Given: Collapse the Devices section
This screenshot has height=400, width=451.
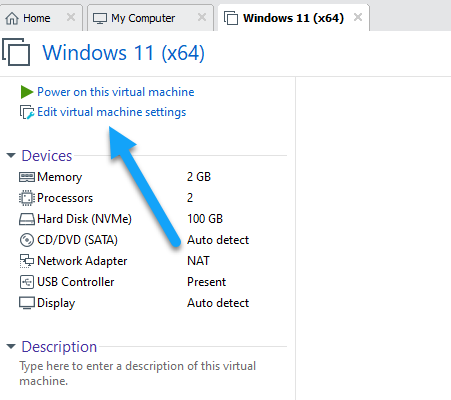Looking at the screenshot, I should 11,155.
